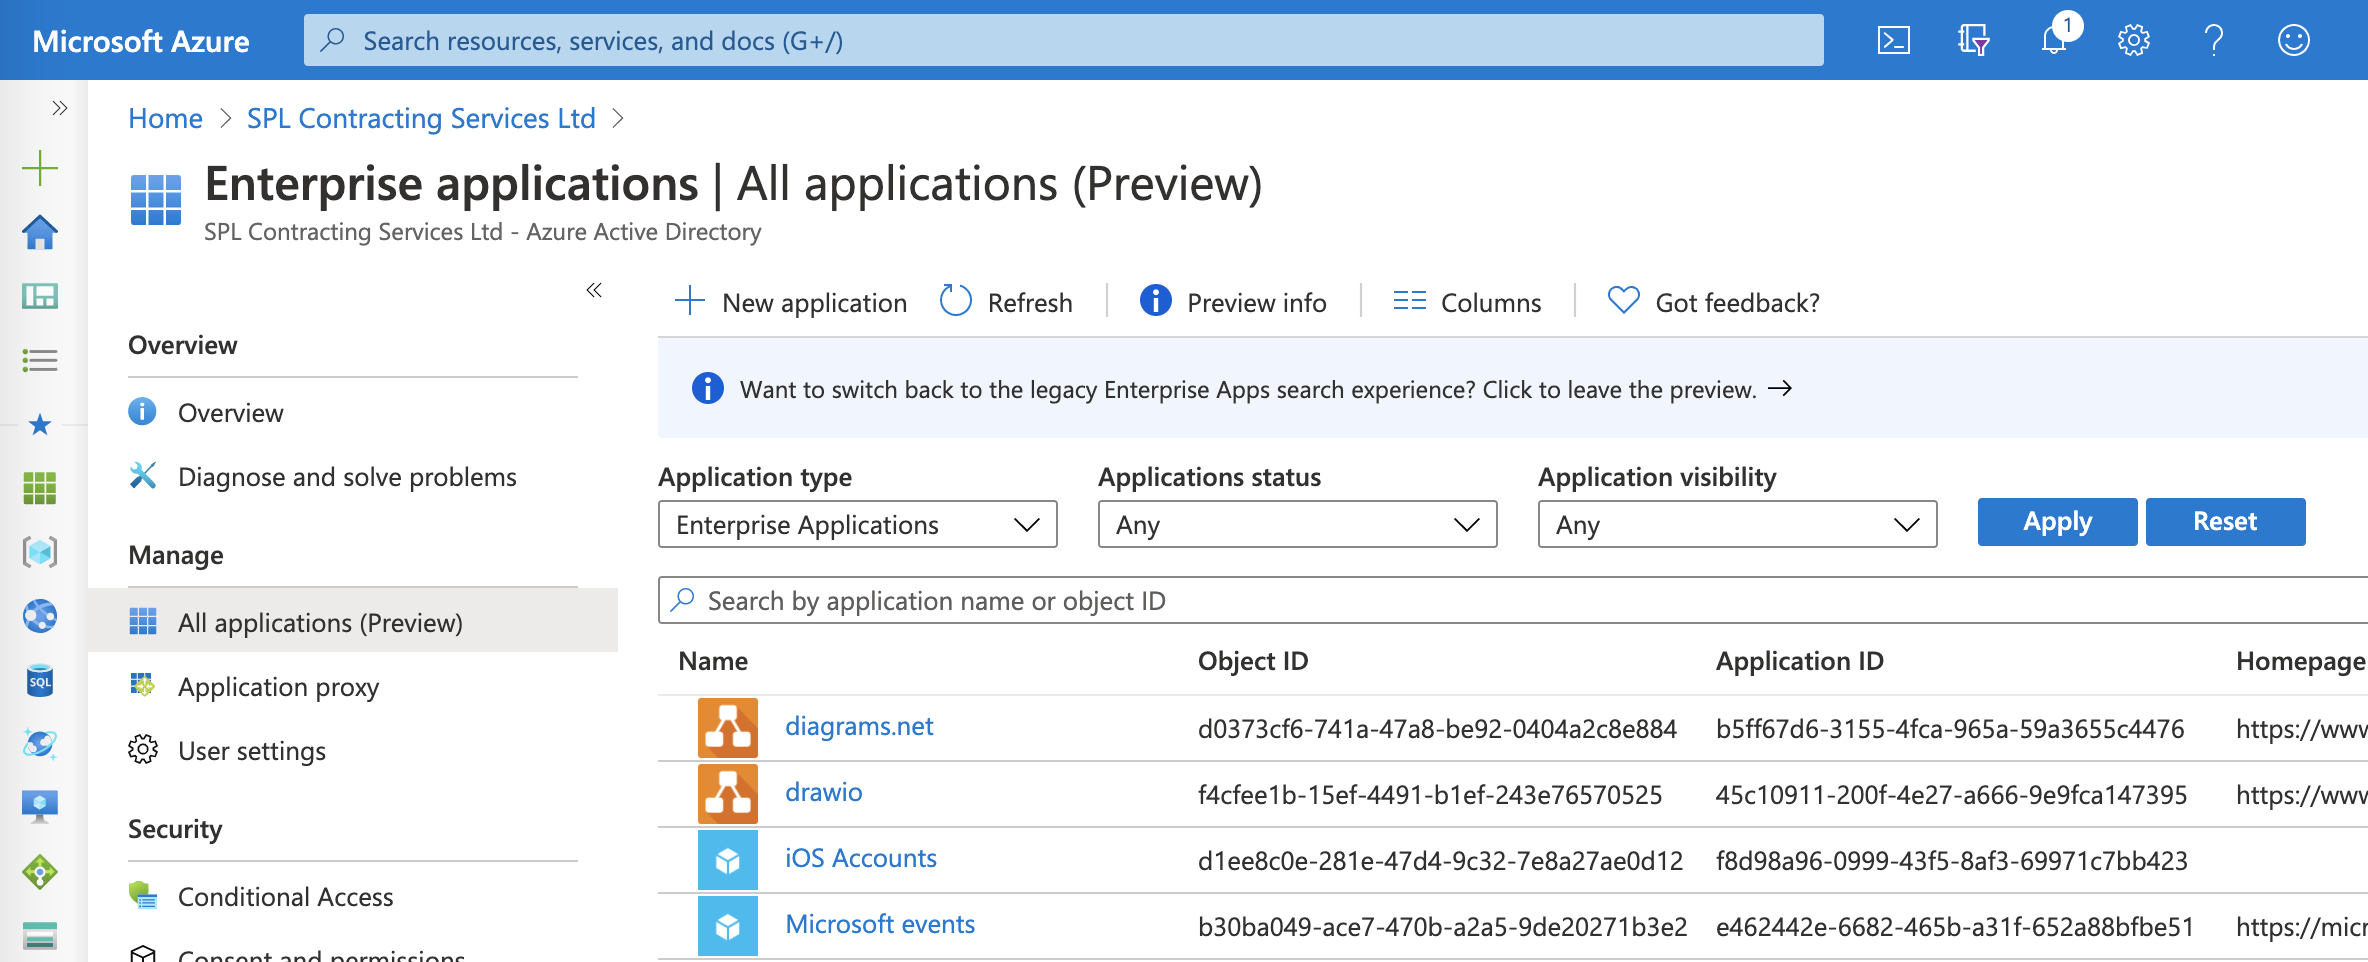Open Cloud Shell from the top bar
The image size is (2368, 962).
click(1893, 40)
